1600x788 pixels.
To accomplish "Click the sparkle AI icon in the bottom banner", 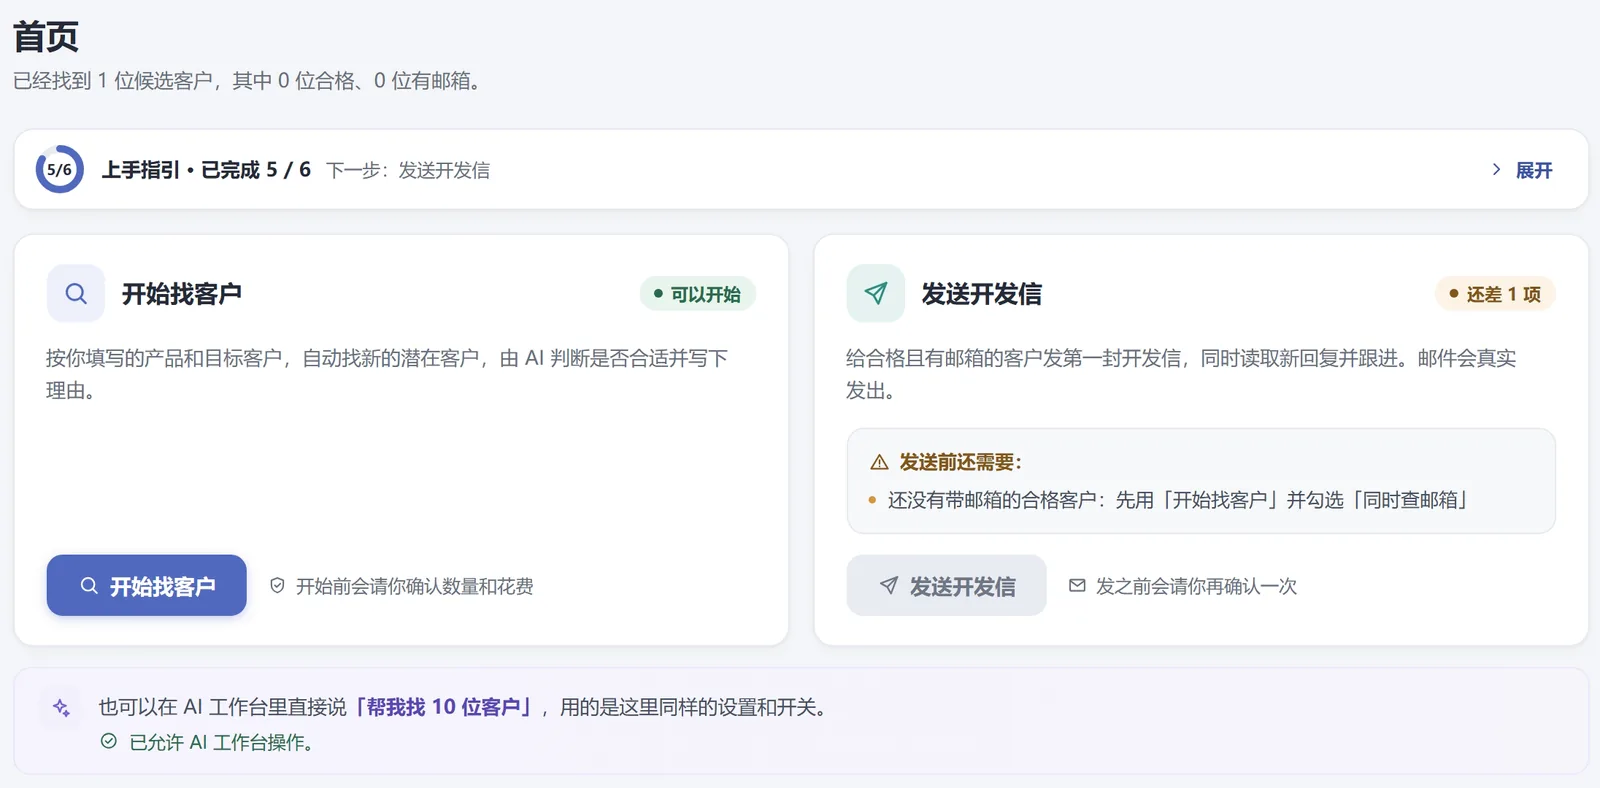I will tap(61, 708).
